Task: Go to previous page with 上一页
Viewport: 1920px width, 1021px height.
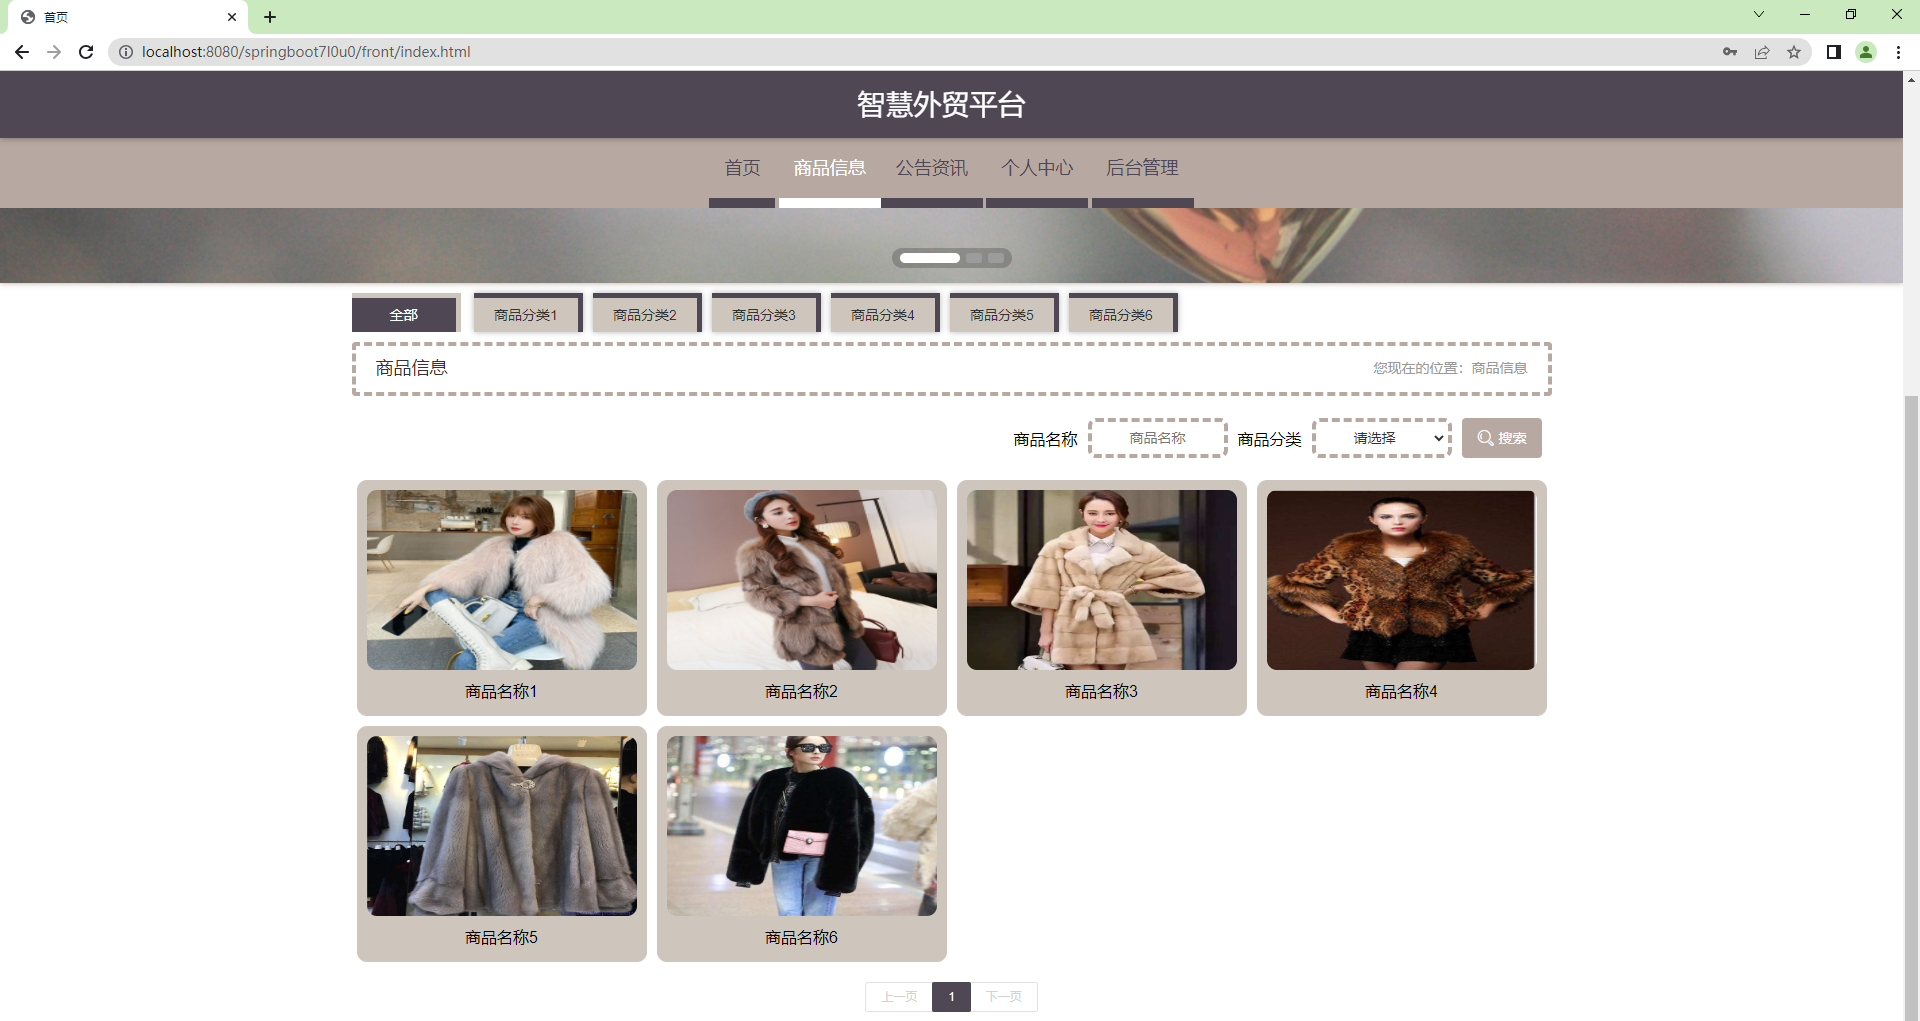Action: point(899,997)
